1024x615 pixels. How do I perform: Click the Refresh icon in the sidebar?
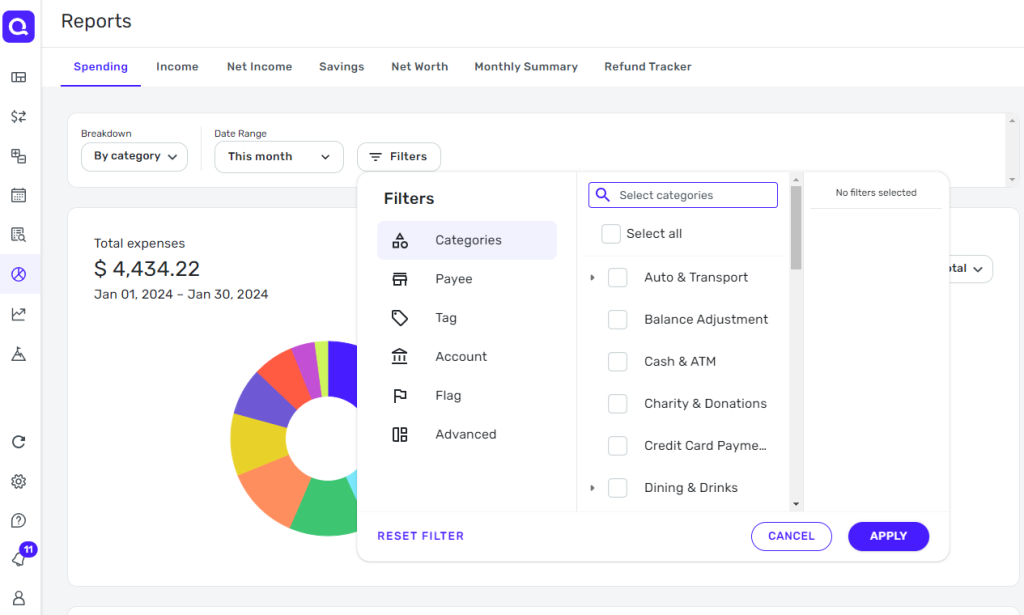click(18, 441)
